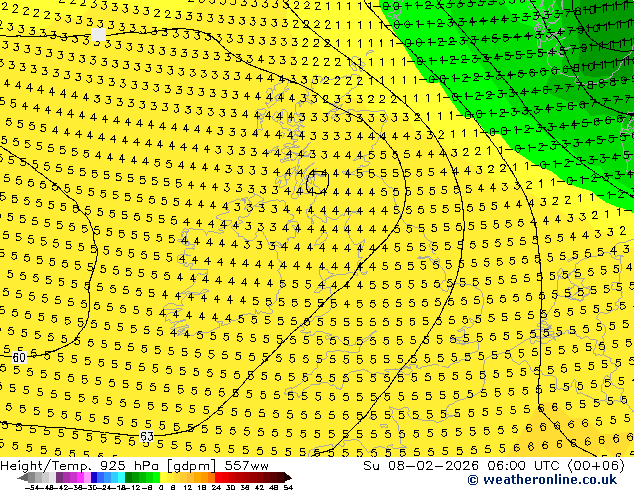Click the 'Su 08-02-2026 06:00 UTC (00+06)' date label

point(494,466)
